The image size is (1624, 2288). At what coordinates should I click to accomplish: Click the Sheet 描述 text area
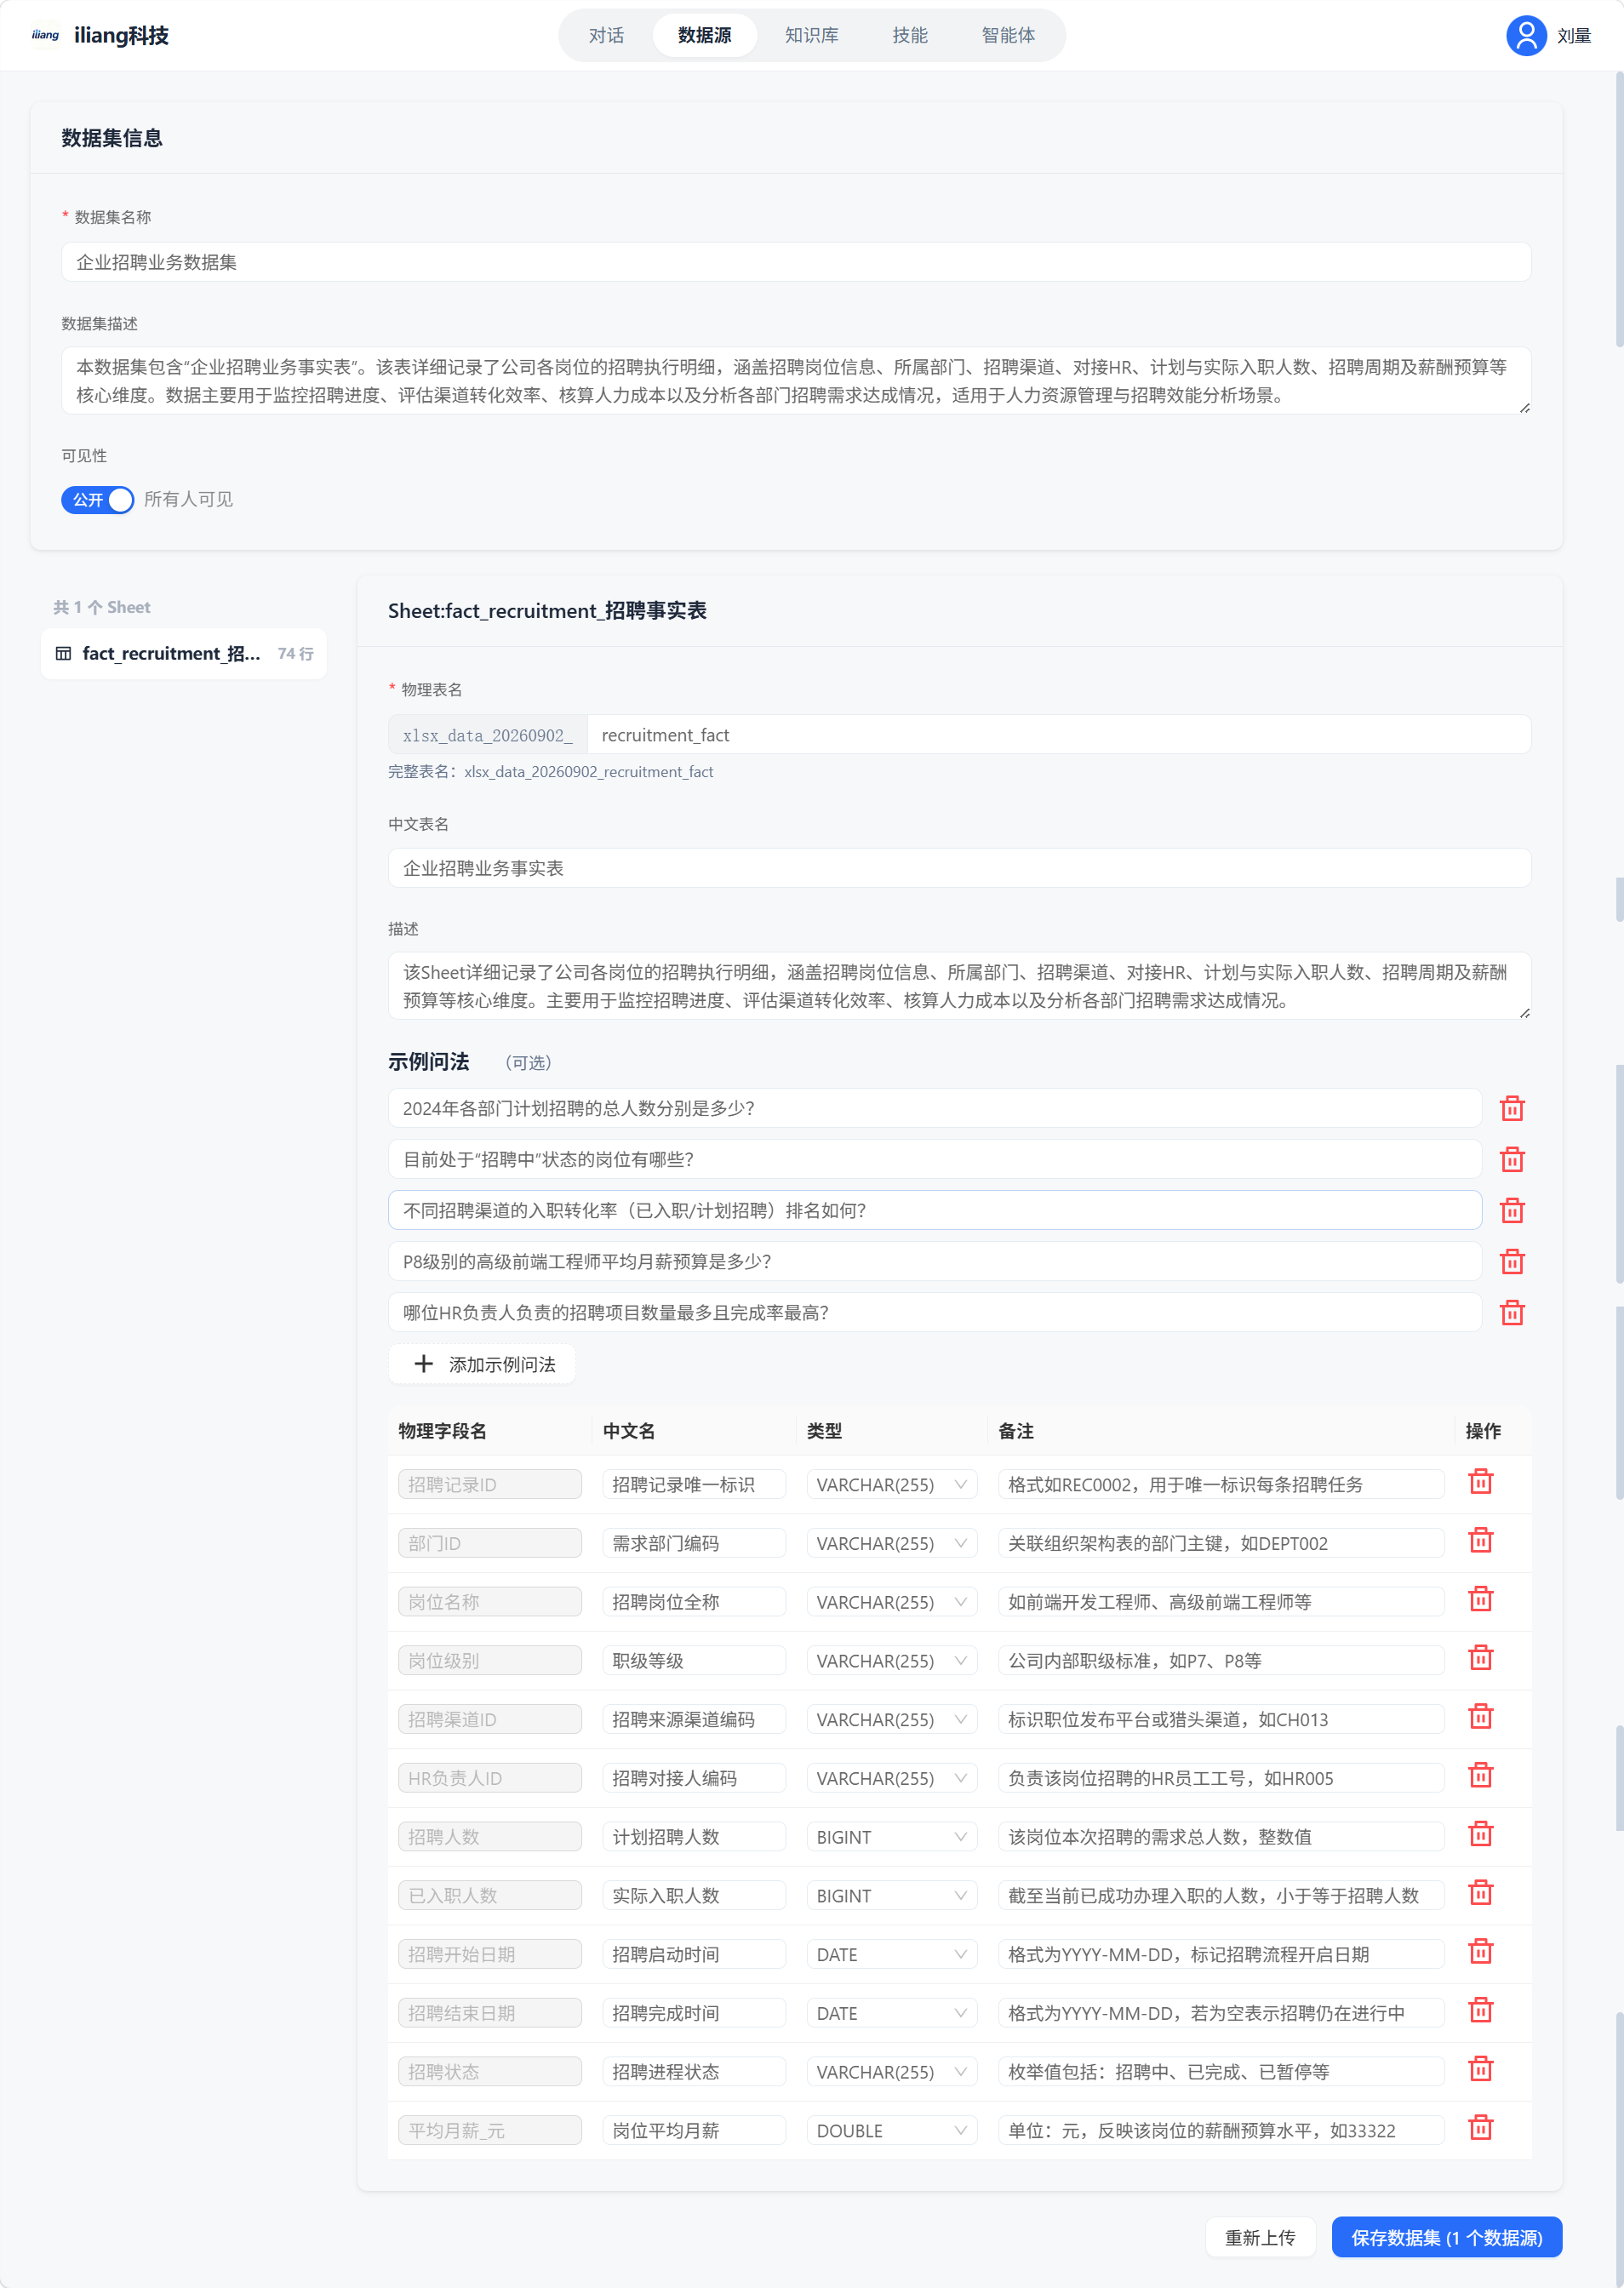959,986
